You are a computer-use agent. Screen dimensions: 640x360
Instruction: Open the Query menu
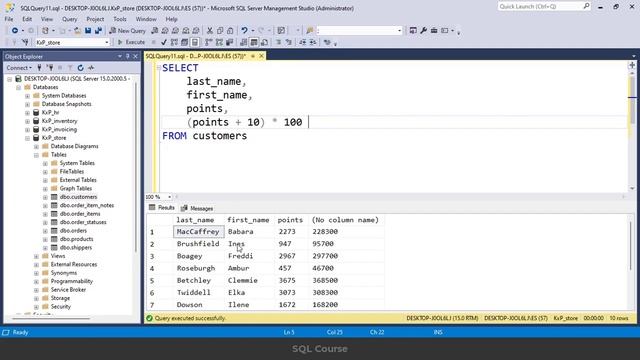click(69, 19)
